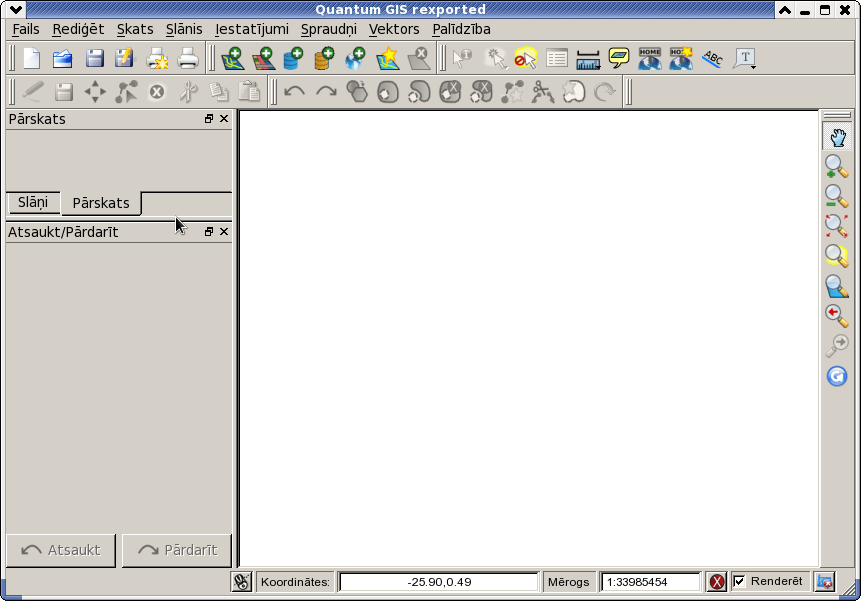Open the Iestatījumi menu

pyautogui.click(x=251, y=29)
